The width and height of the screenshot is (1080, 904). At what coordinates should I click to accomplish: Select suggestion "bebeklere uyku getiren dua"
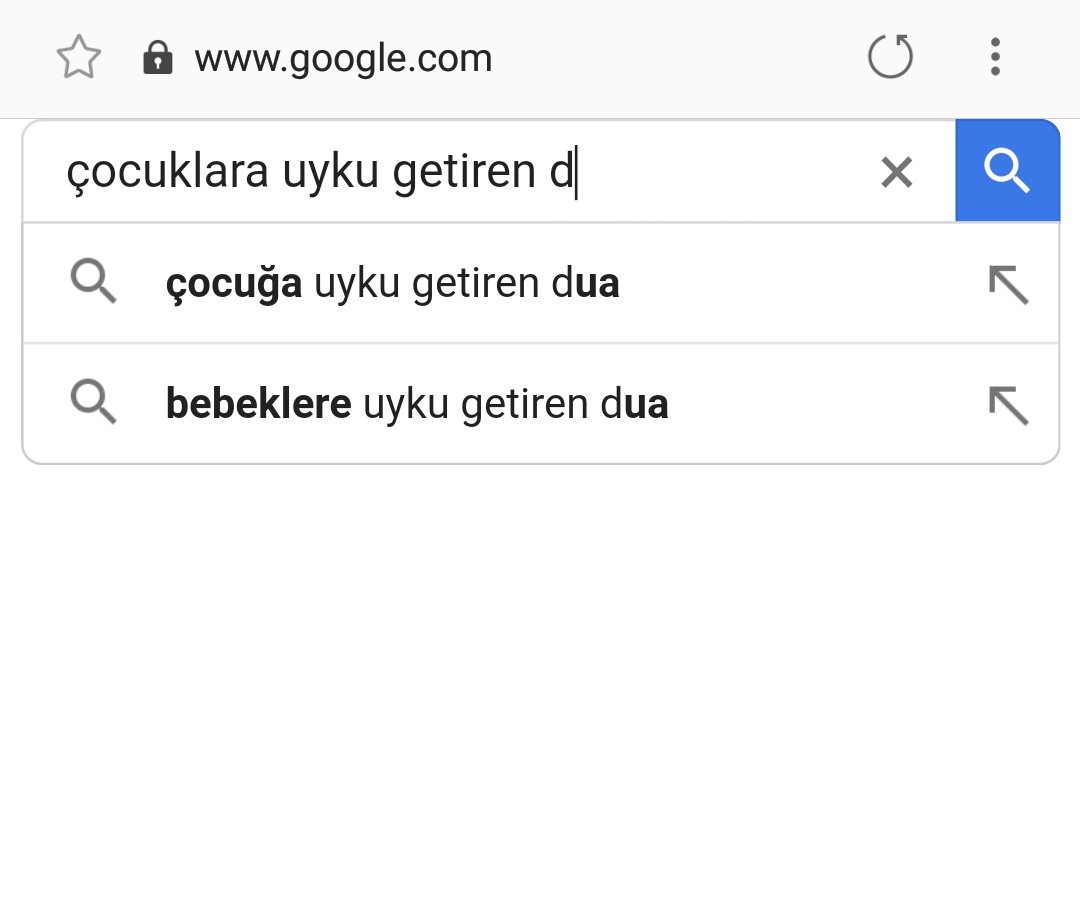[x=541, y=404]
